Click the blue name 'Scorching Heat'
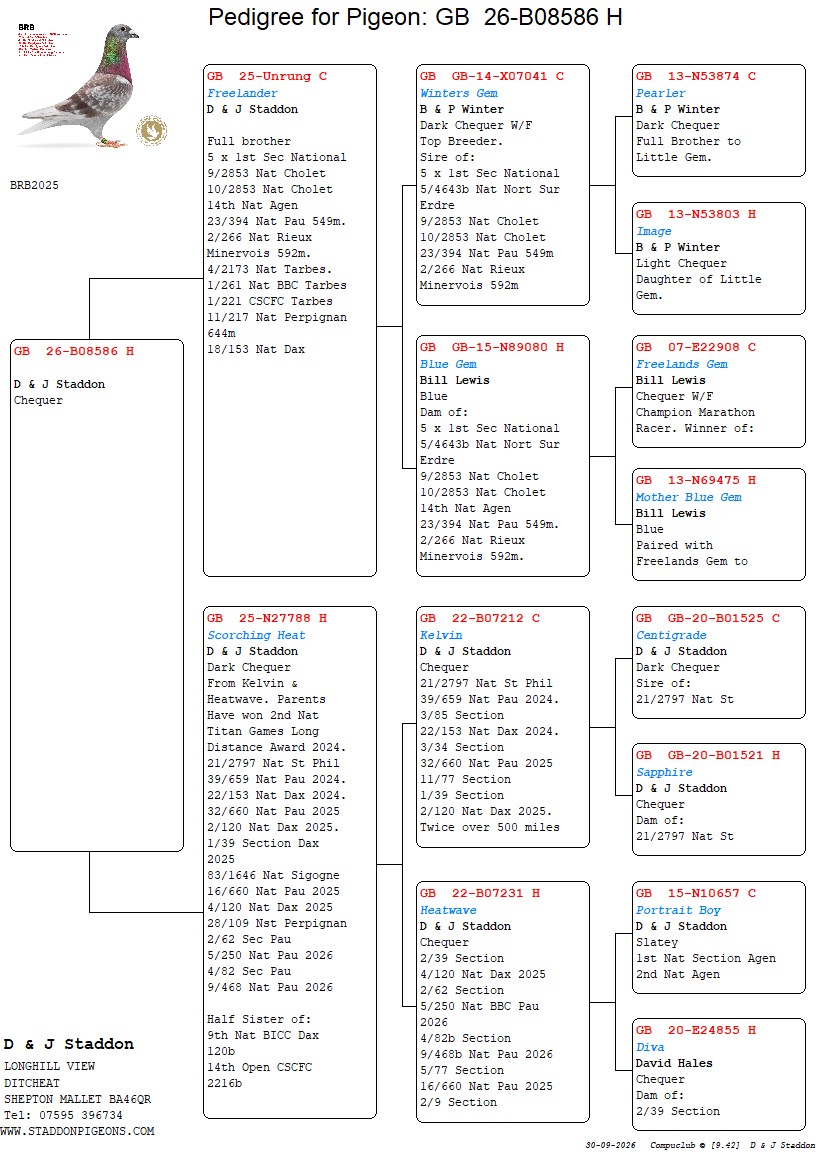This screenshot has width=816, height=1172. coord(256,635)
